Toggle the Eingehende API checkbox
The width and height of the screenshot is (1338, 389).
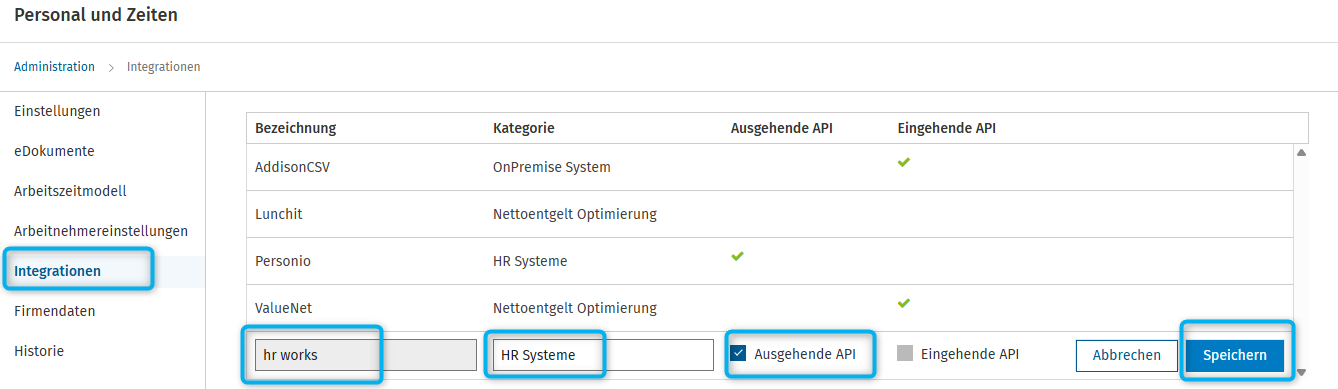pos(905,353)
